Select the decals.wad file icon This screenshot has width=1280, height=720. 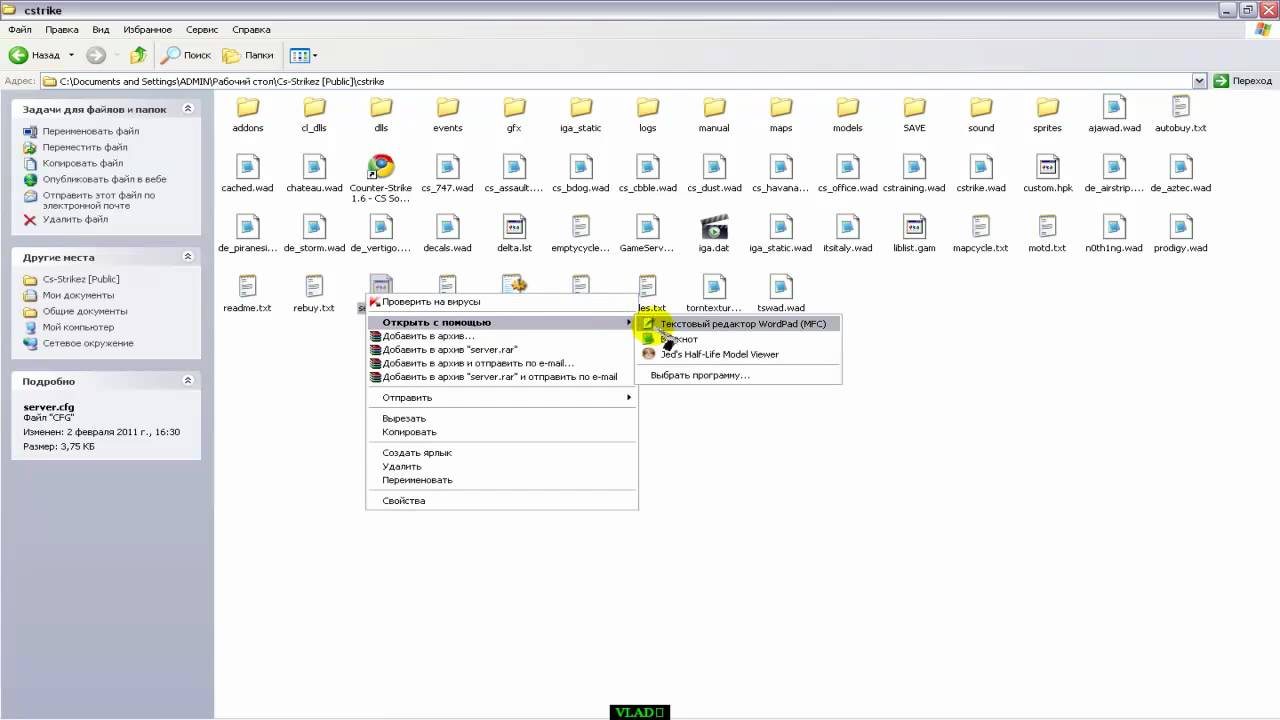tap(448, 227)
